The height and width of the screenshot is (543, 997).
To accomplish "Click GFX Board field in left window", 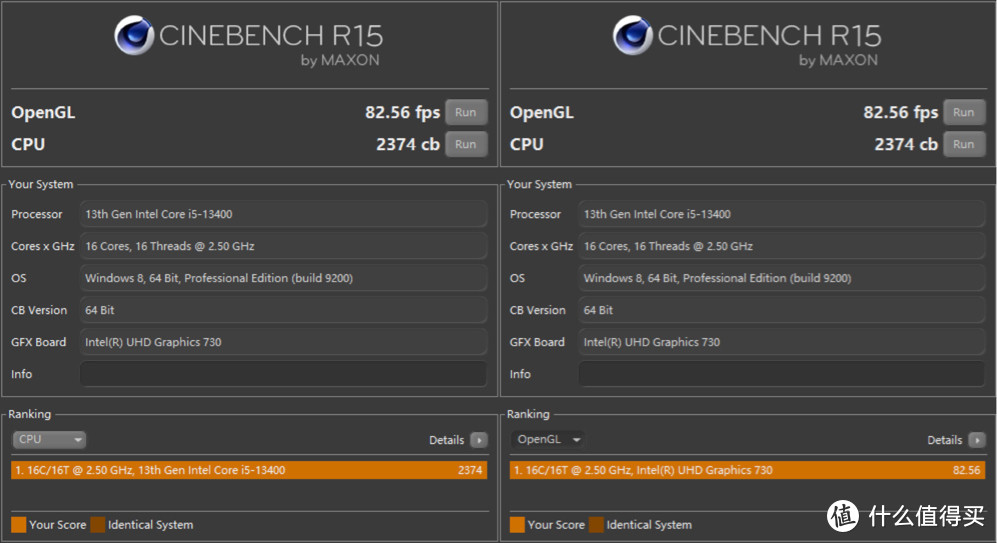I will 284,342.
